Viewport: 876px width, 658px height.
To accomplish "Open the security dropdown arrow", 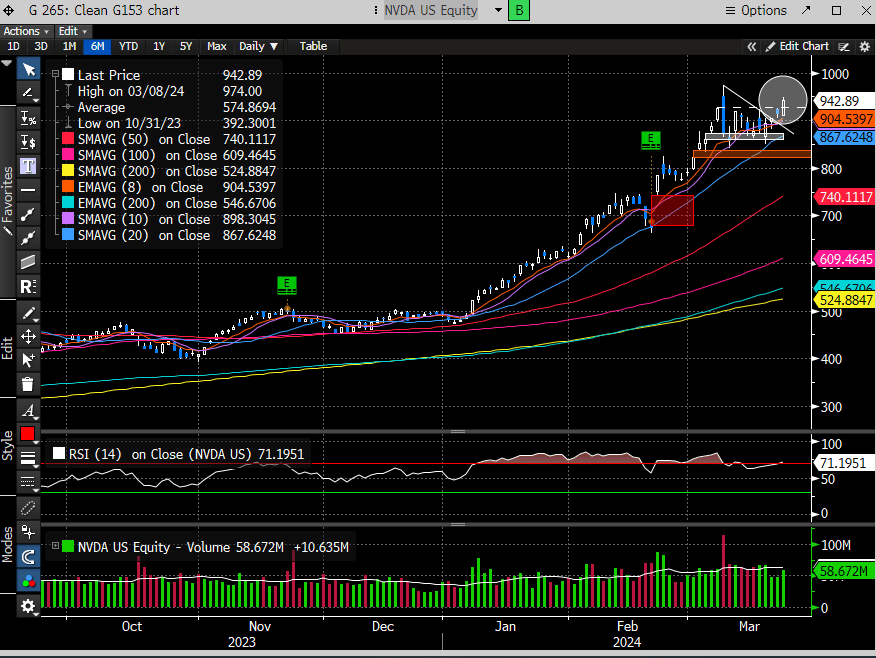I will pos(498,10).
